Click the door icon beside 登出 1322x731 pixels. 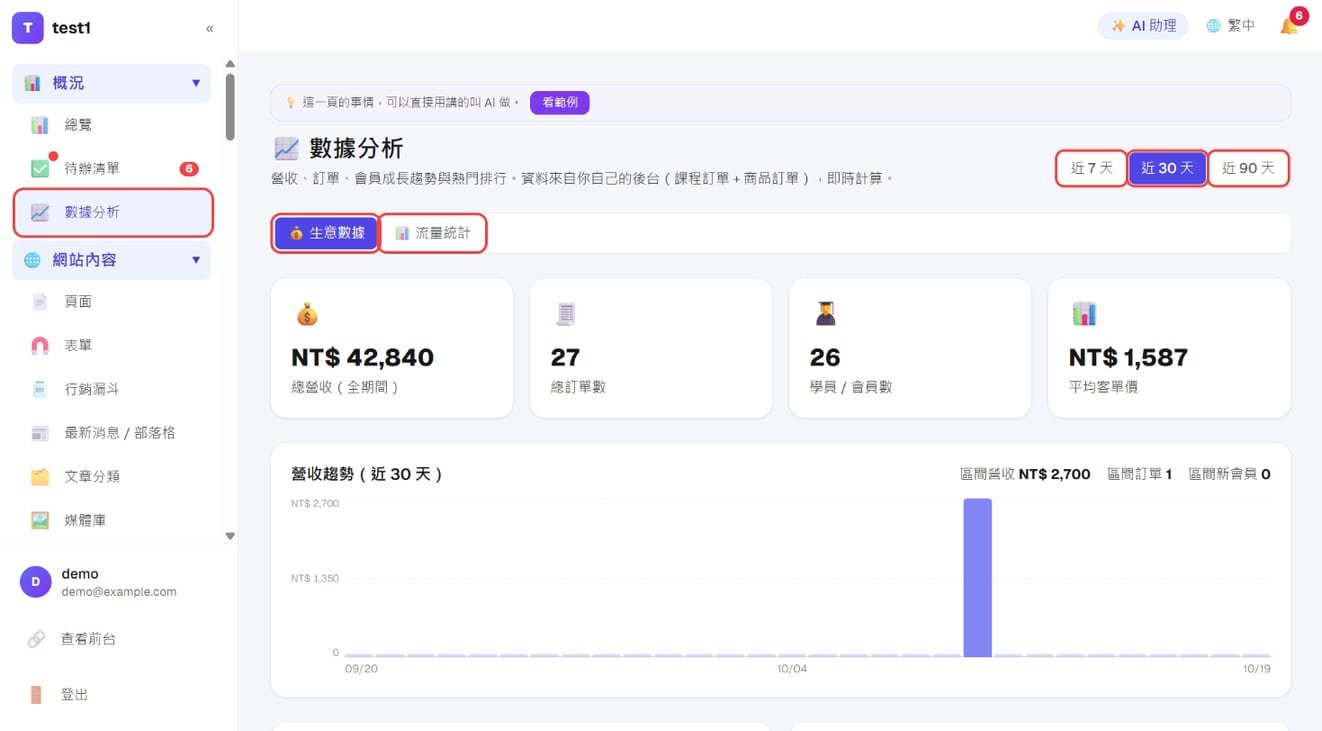(x=36, y=694)
